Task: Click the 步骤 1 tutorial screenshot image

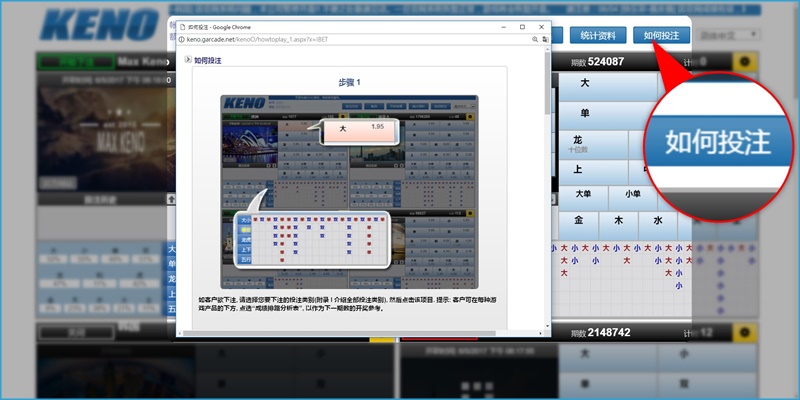Action: [349, 192]
